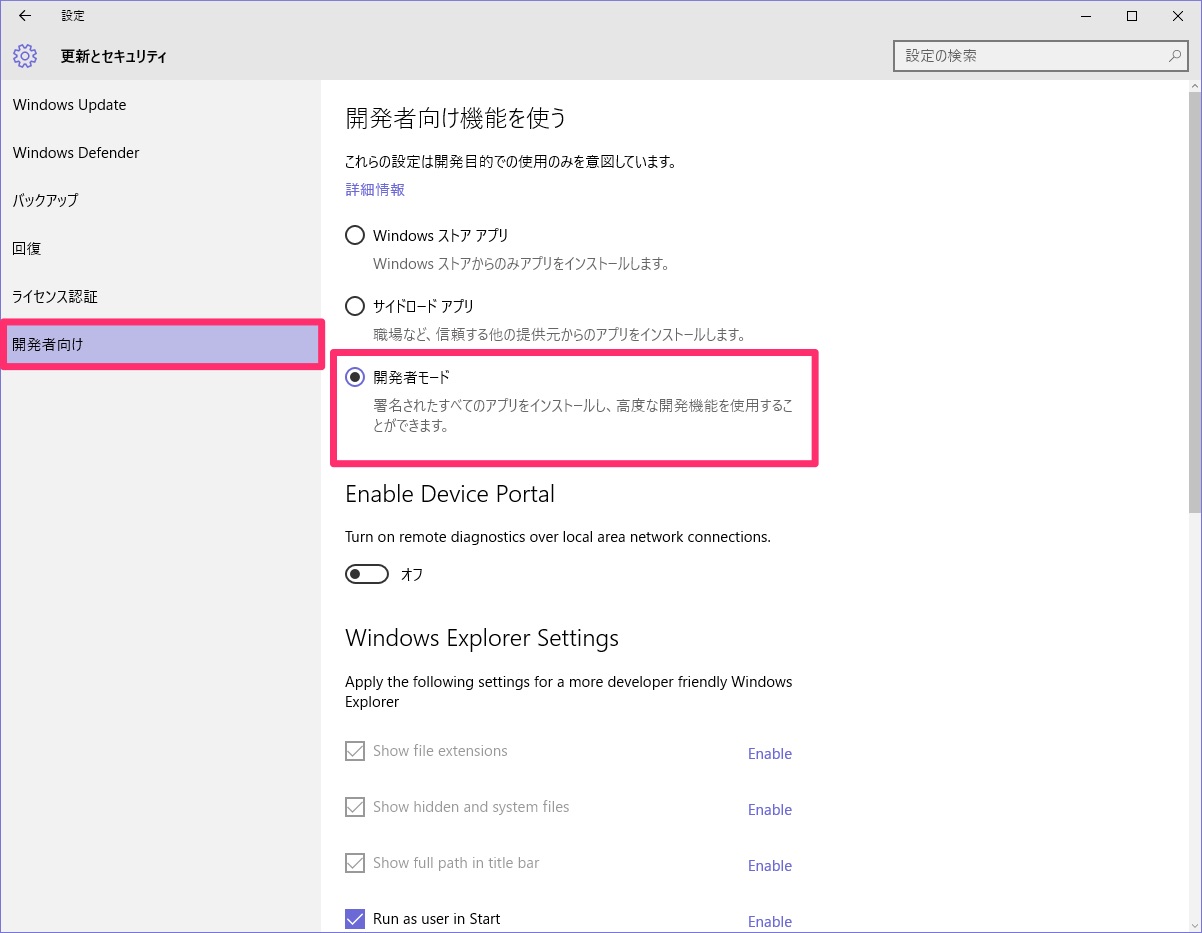Open Windows Update in the sidebar
Viewport: 1202px width, 933px height.
coord(160,105)
